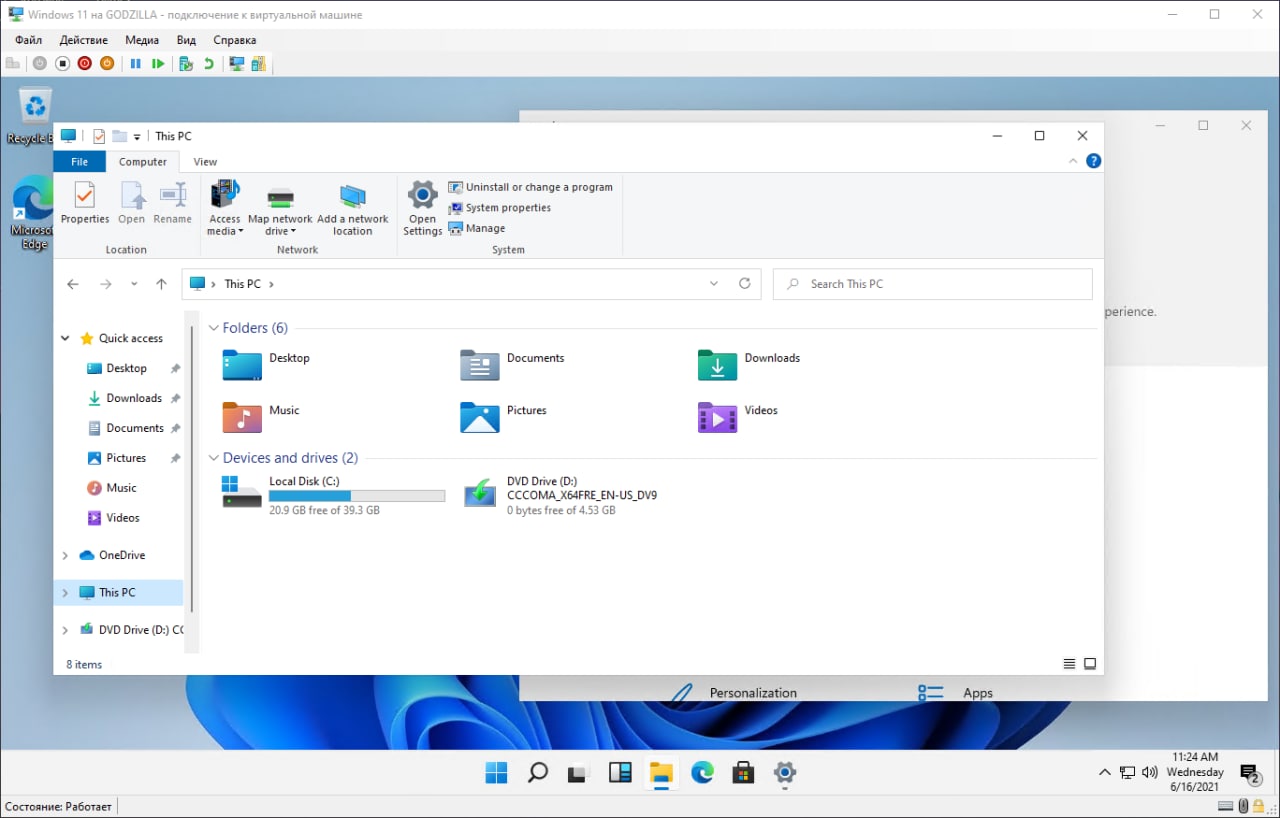Image resolution: width=1280 pixels, height=818 pixels.
Task: Open the Windows 11 Start menu
Action: point(496,772)
